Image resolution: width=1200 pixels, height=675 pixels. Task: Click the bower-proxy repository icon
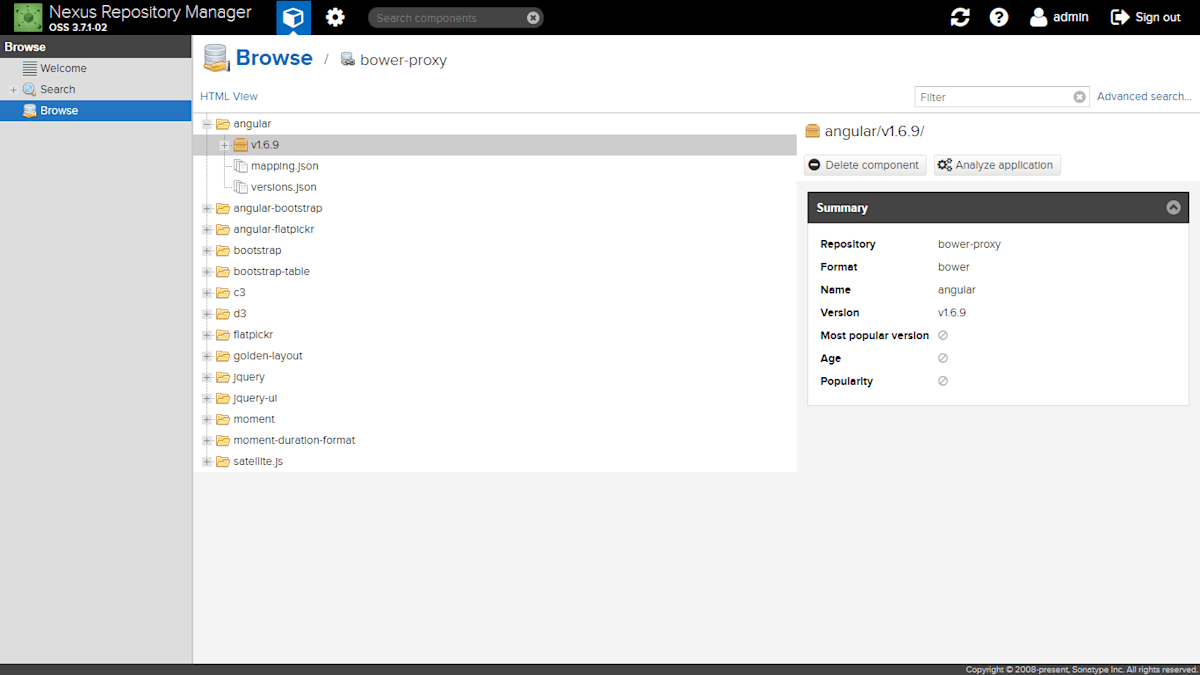pyautogui.click(x=347, y=60)
